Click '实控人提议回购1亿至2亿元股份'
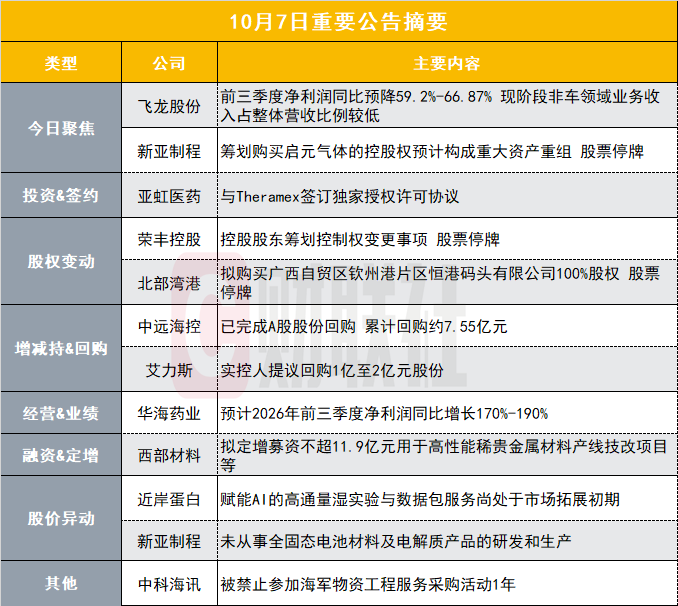Screen dimensions: 678x606 pyautogui.click(x=332, y=370)
